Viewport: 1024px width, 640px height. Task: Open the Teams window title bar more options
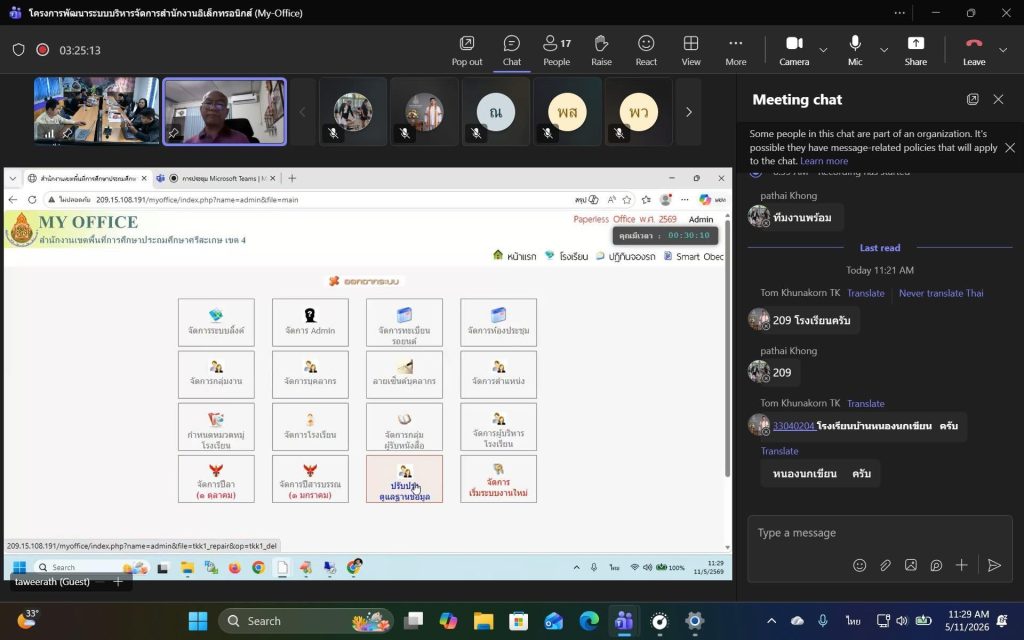(x=900, y=12)
